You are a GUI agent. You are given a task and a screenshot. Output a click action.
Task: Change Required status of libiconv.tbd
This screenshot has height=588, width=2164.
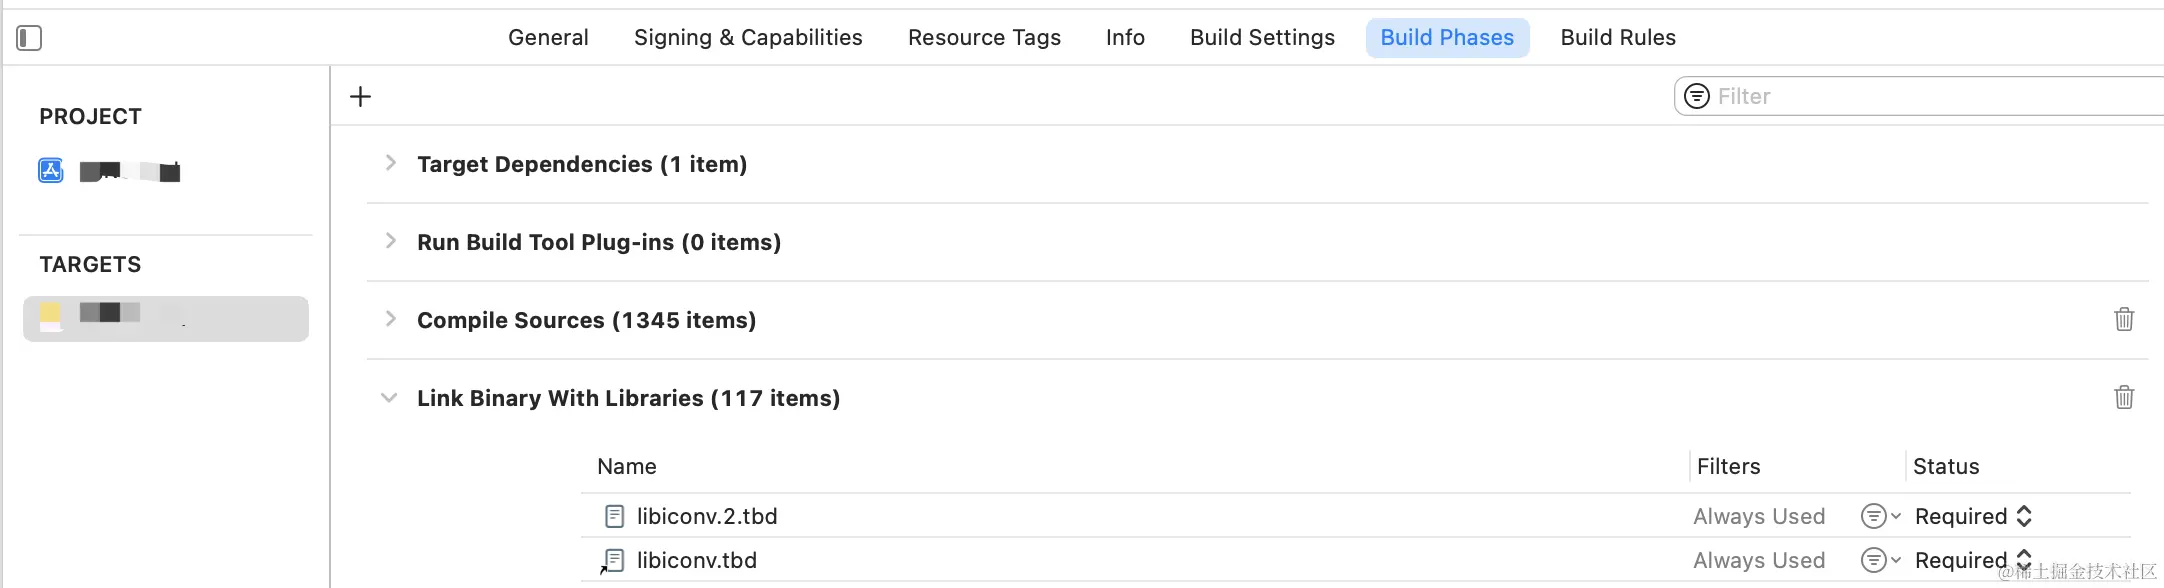click(1973, 560)
